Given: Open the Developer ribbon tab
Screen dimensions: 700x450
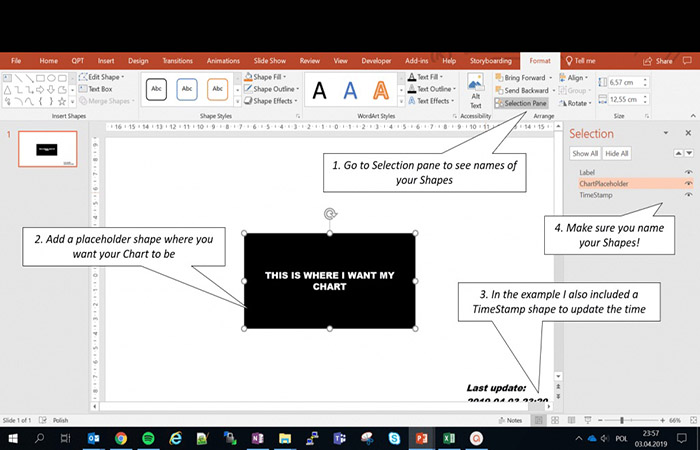Looking at the screenshot, I should (x=376, y=61).
